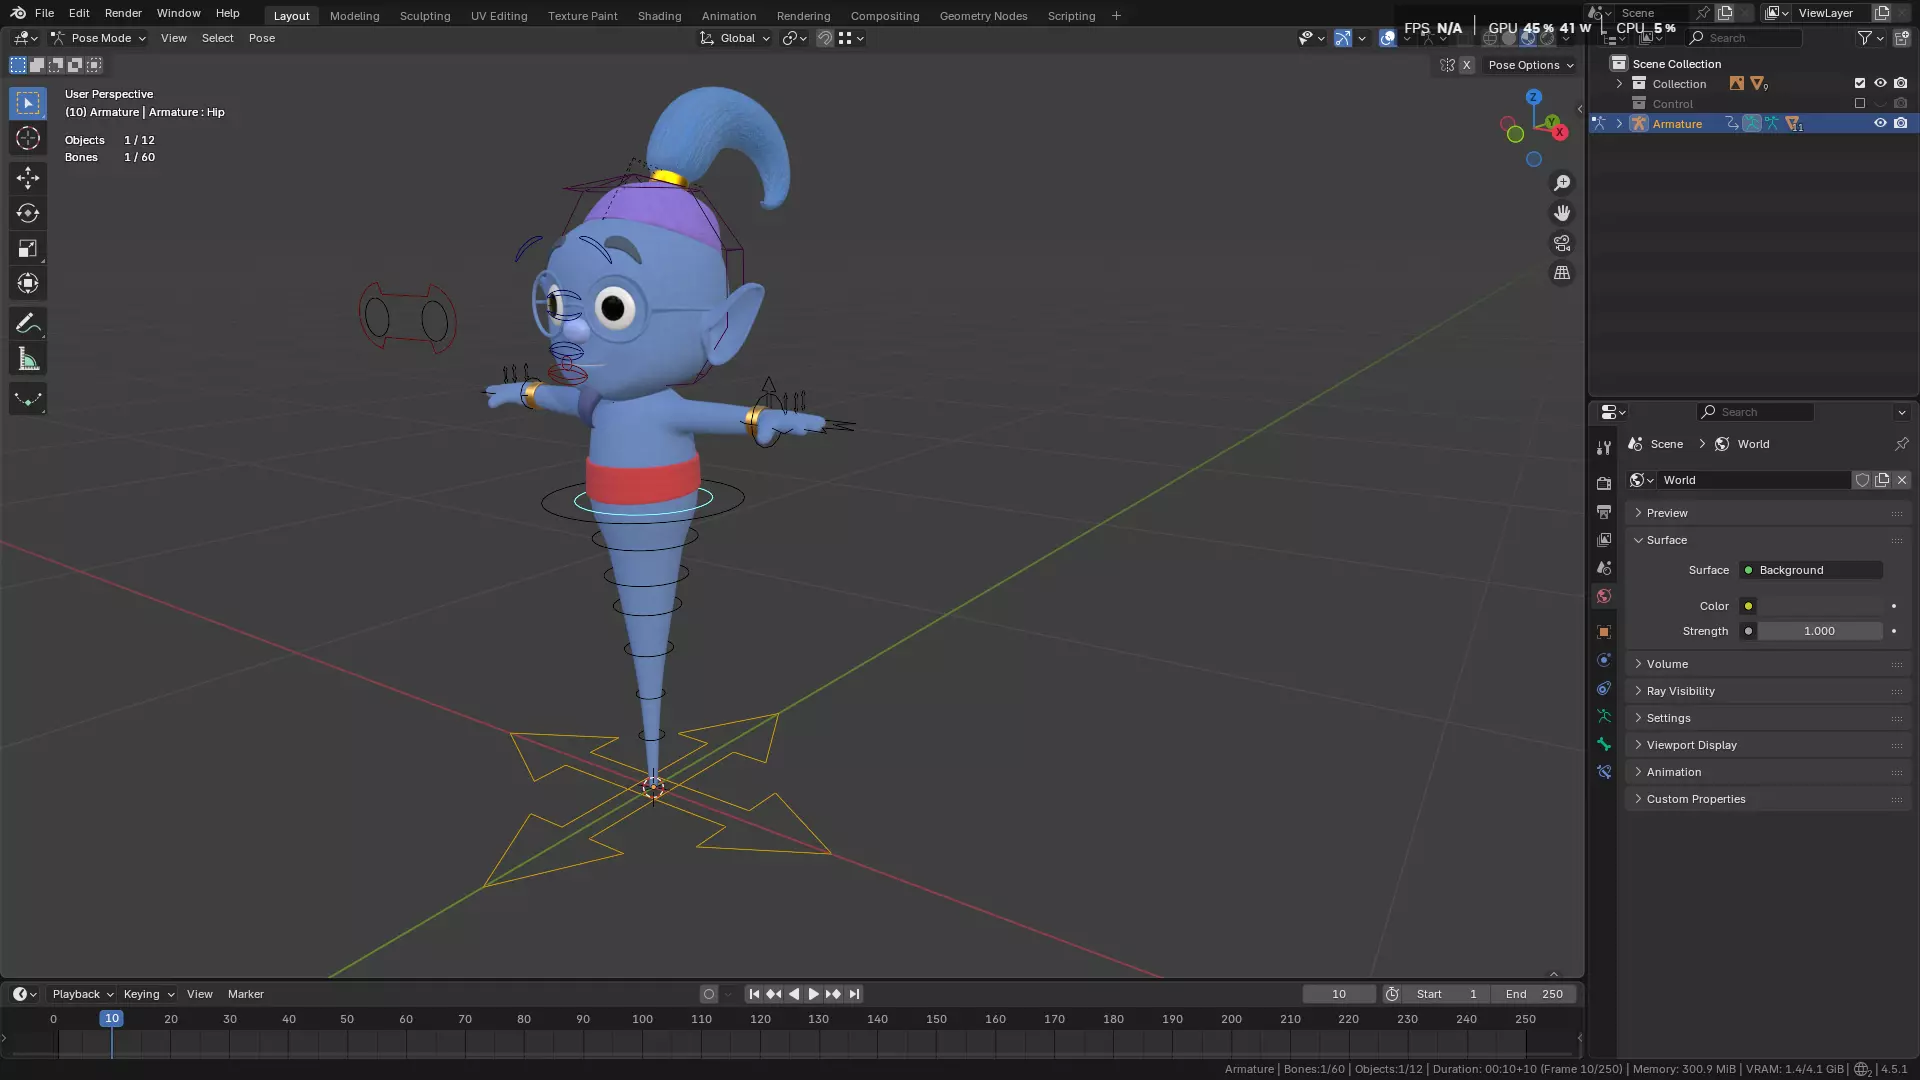Toggle the auto keying record button
Viewport: 1920px width, 1080px height.
point(709,994)
